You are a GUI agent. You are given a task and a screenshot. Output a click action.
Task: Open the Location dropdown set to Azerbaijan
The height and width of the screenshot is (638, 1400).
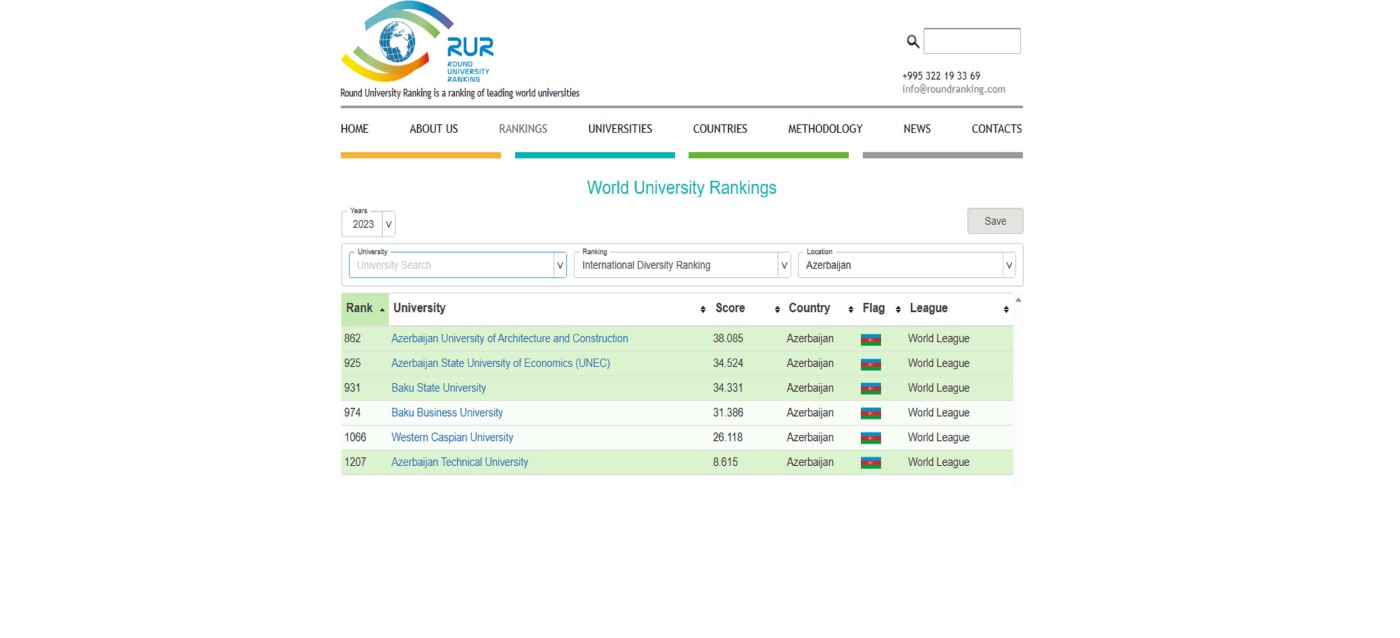(x=1008, y=266)
